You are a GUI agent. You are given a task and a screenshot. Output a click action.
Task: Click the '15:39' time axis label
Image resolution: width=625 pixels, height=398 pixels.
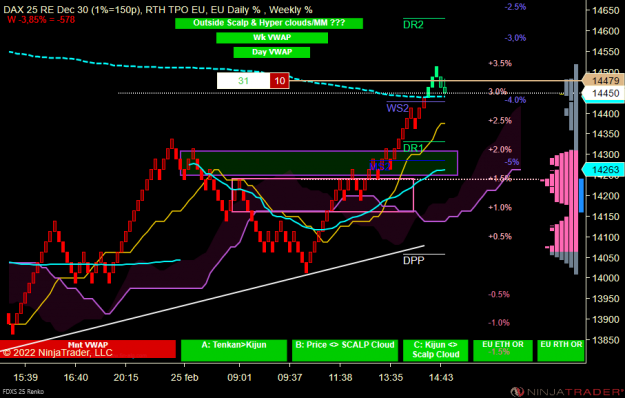tap(26, 377)
